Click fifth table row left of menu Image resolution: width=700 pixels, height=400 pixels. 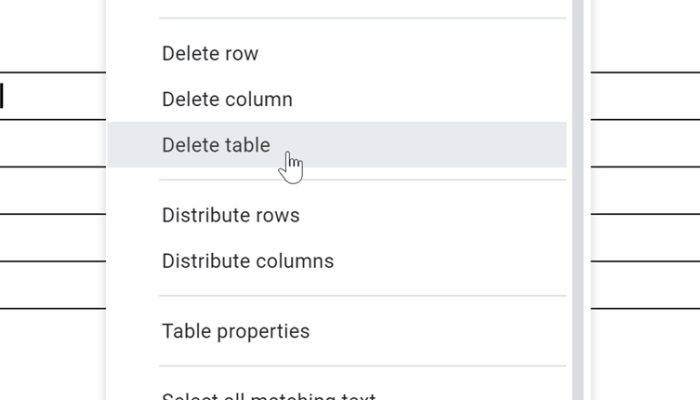tap(50, 284)
